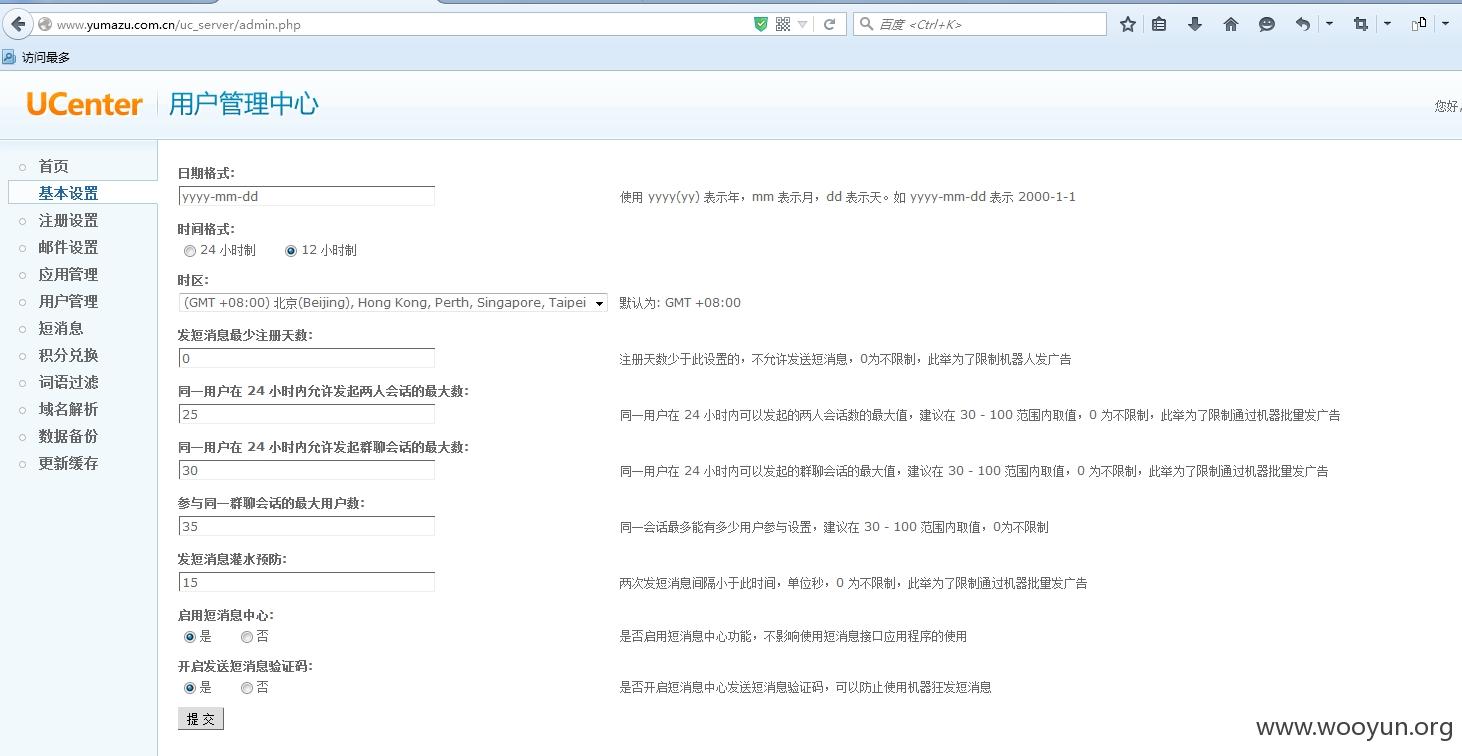The width and height of the screenshot is (1462, 756).
Task: Go to 积分兑换 sidebar item
Action: point(68,355)
